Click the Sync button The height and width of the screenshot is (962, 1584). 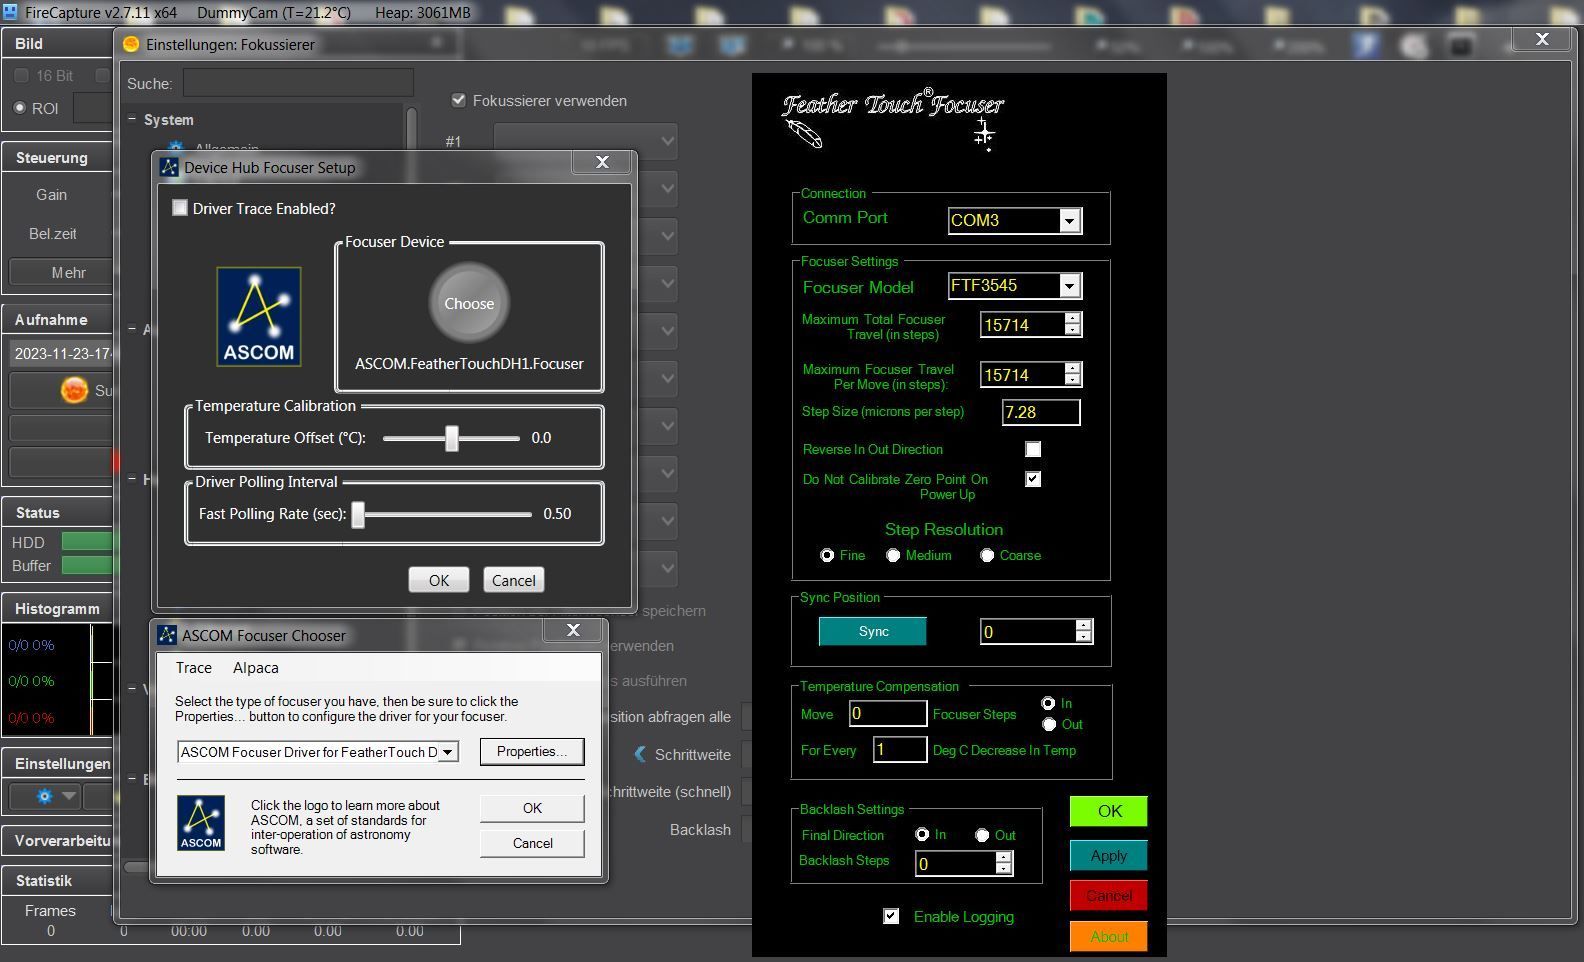click(x=873, y=631)
